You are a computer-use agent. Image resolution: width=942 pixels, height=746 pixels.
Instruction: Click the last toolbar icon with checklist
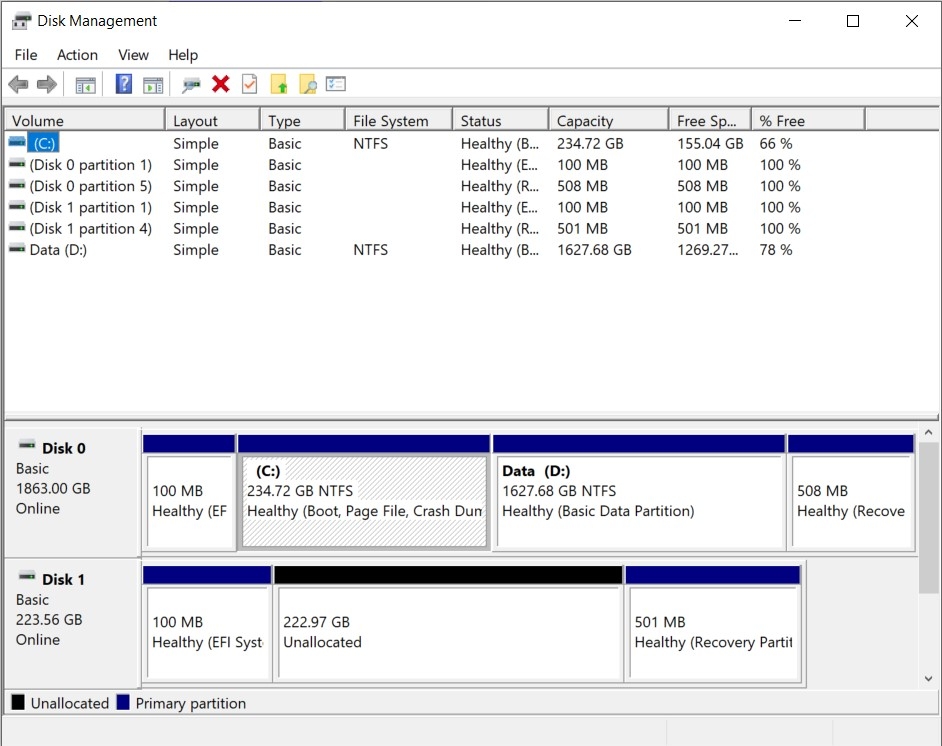(x=336, y=83)
